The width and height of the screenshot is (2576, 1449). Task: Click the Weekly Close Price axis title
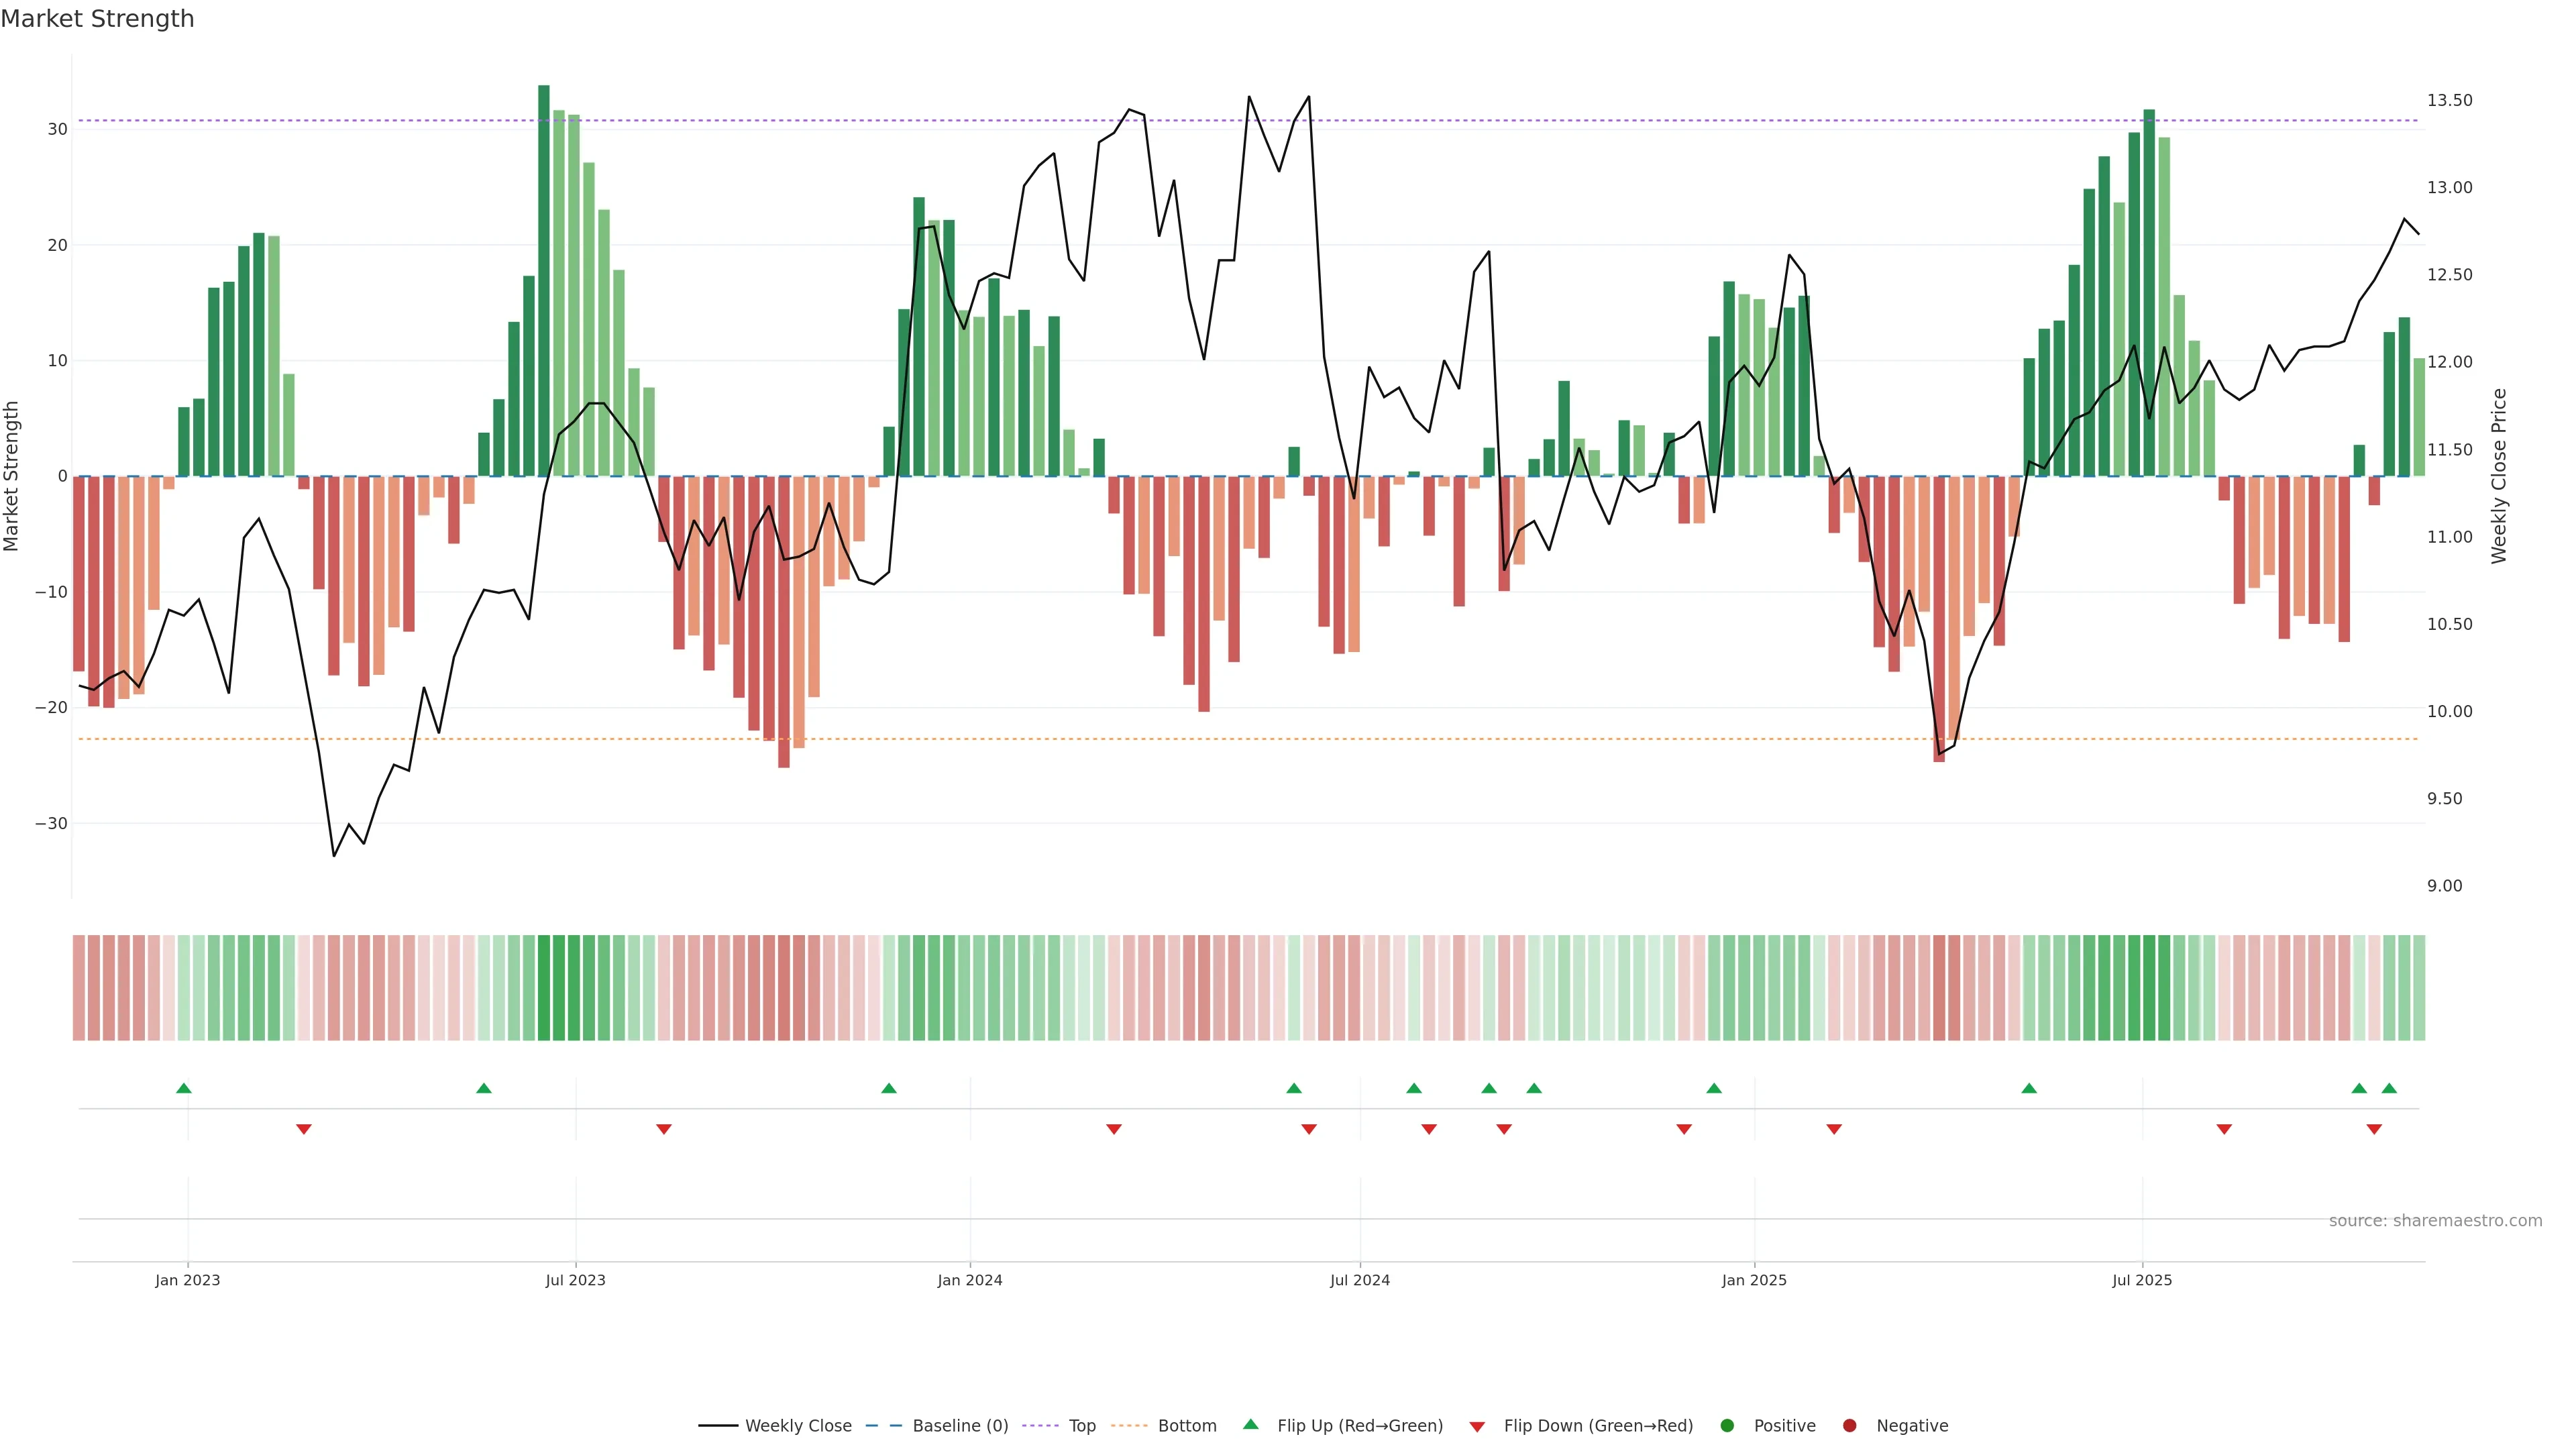[2499, 476]
